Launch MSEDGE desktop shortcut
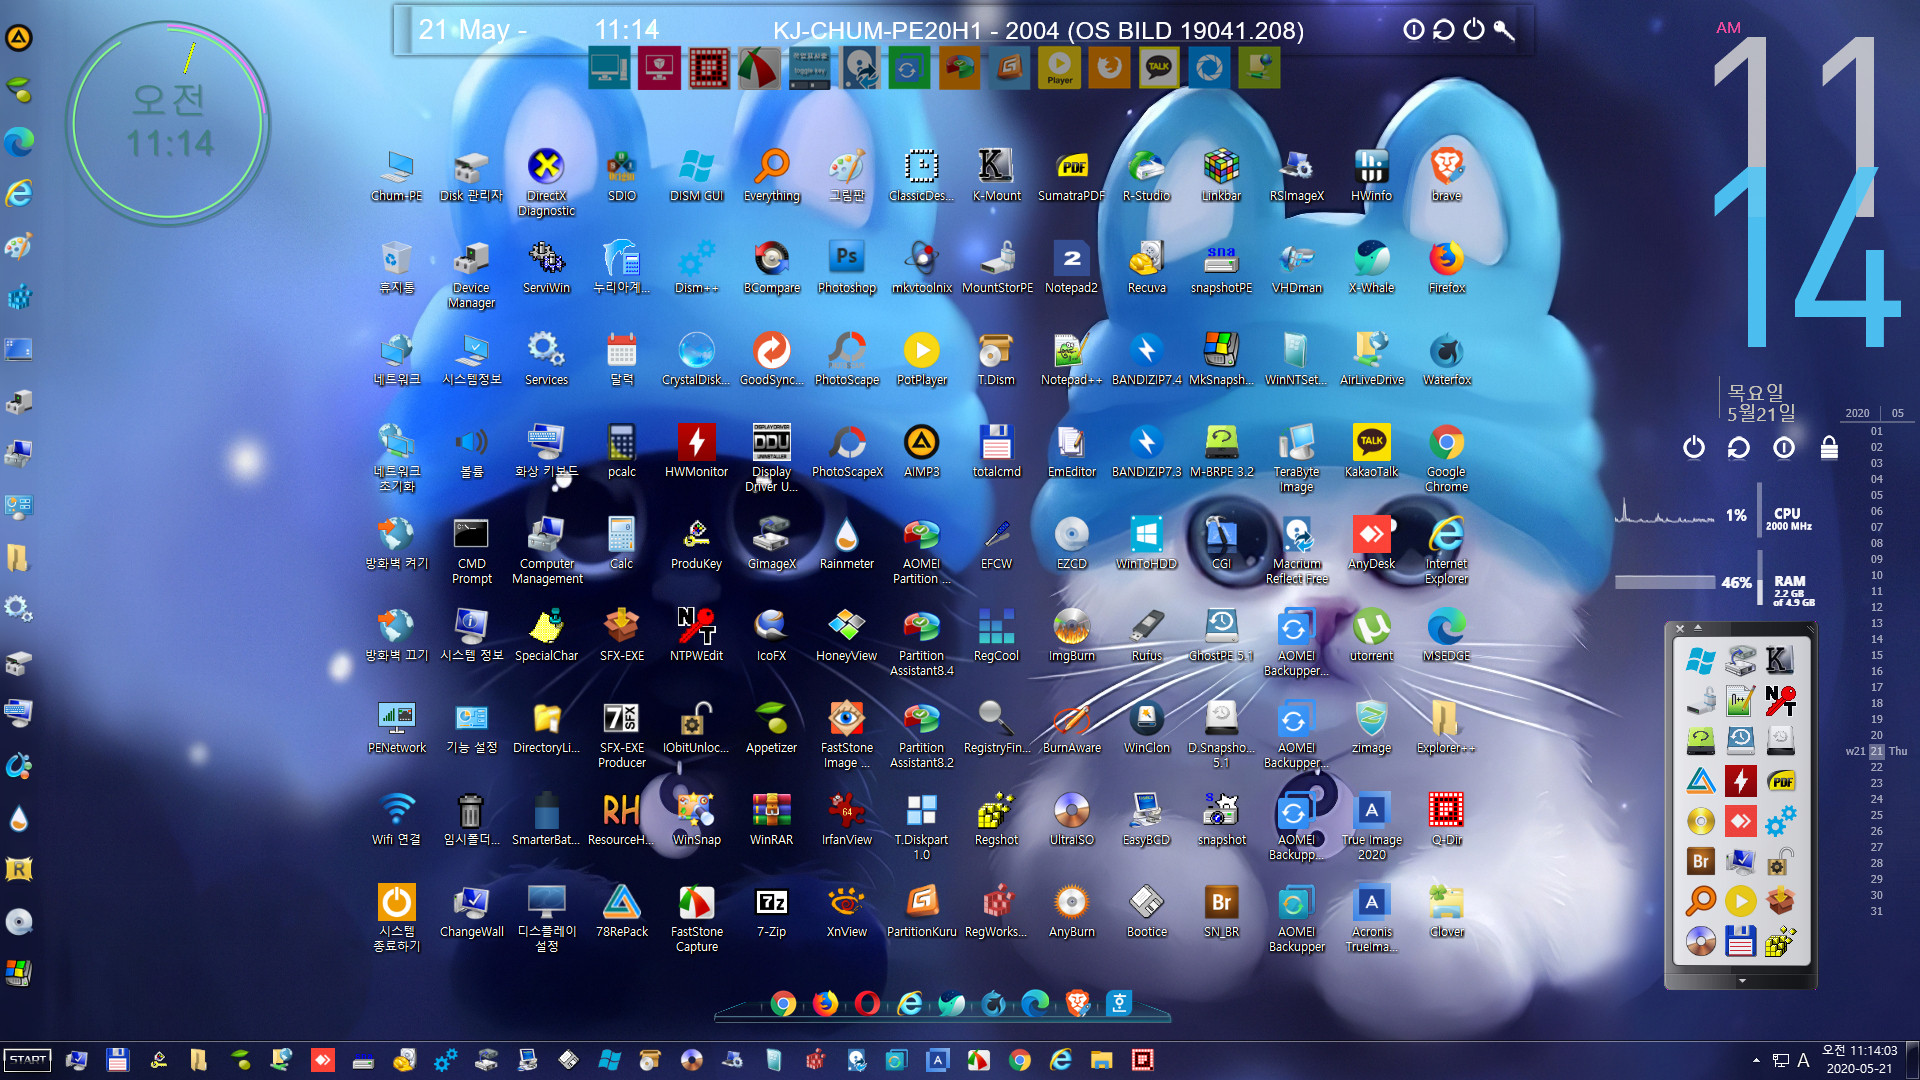This screenshot has height=1080, width=1920. pyautogui.click(x=1446, y=636)
